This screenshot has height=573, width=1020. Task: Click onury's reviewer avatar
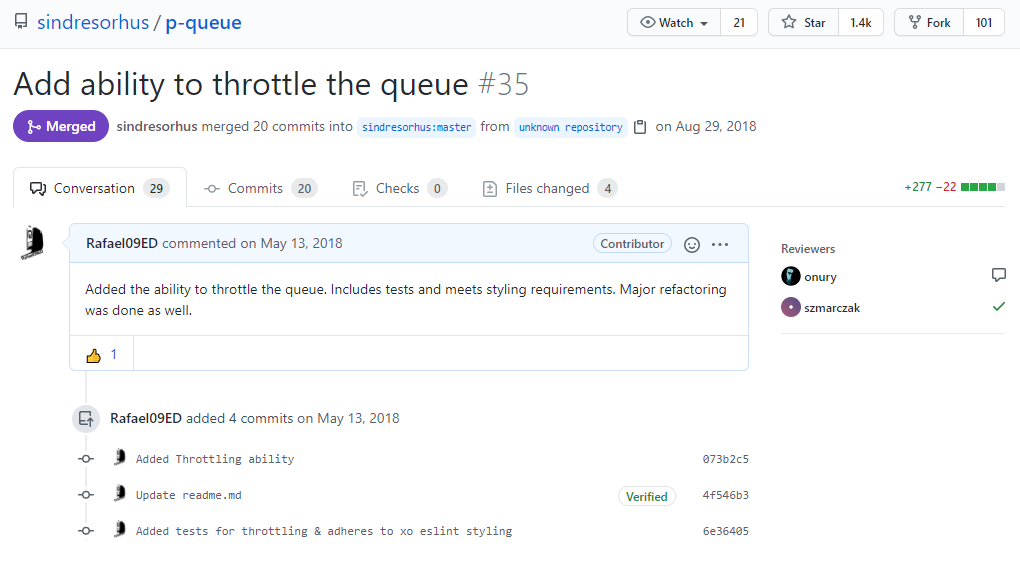pyautogui.click(x=791, y=277)
